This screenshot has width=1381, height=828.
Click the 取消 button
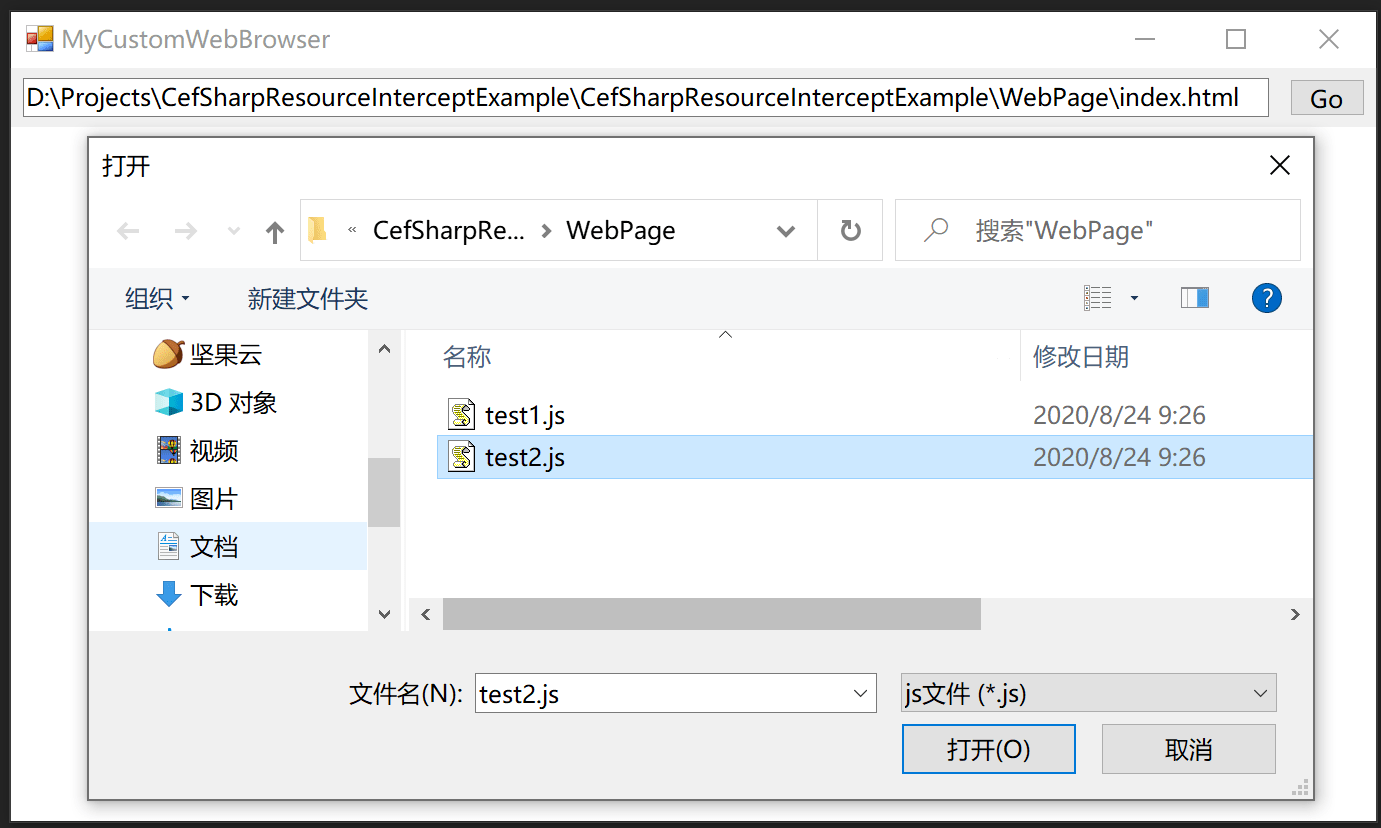pyautogui.click(x=1189, y=749)
